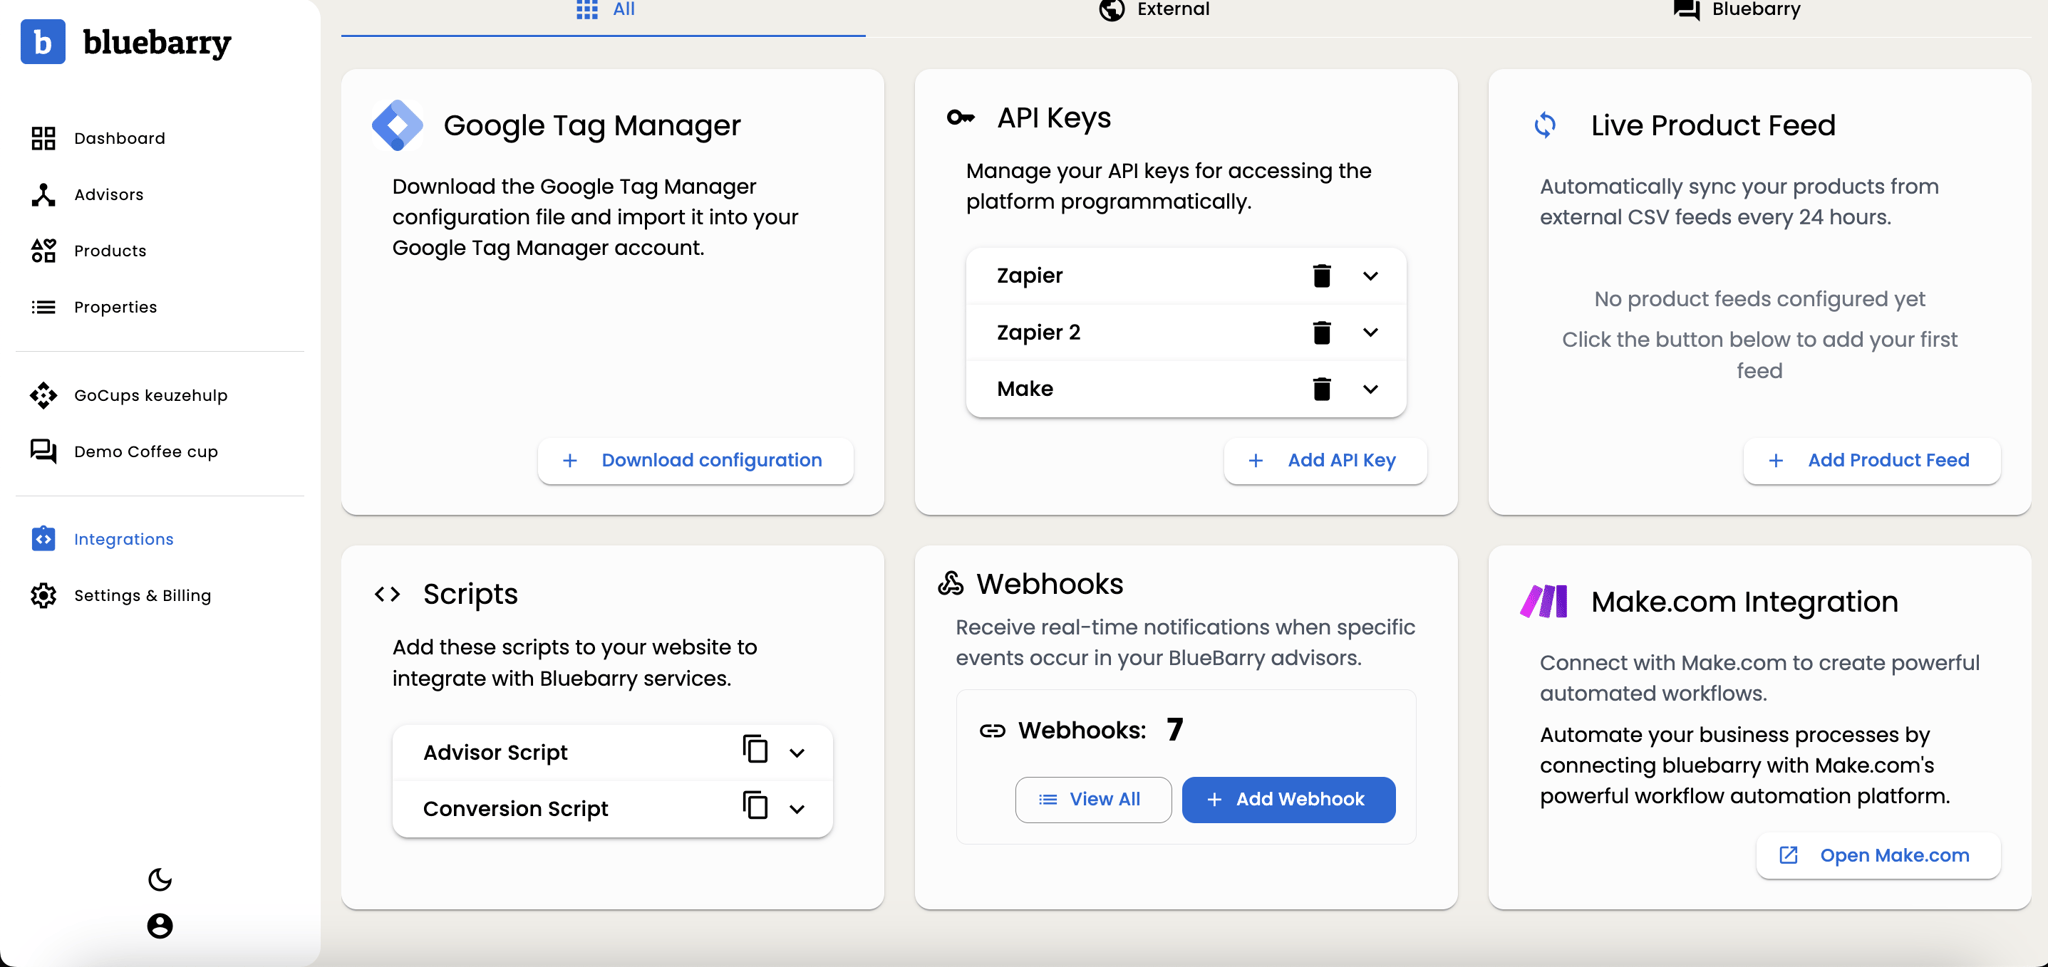2048x967 pixels.
Task: Expand the Zapier API key details
Action: [1370, 275]
